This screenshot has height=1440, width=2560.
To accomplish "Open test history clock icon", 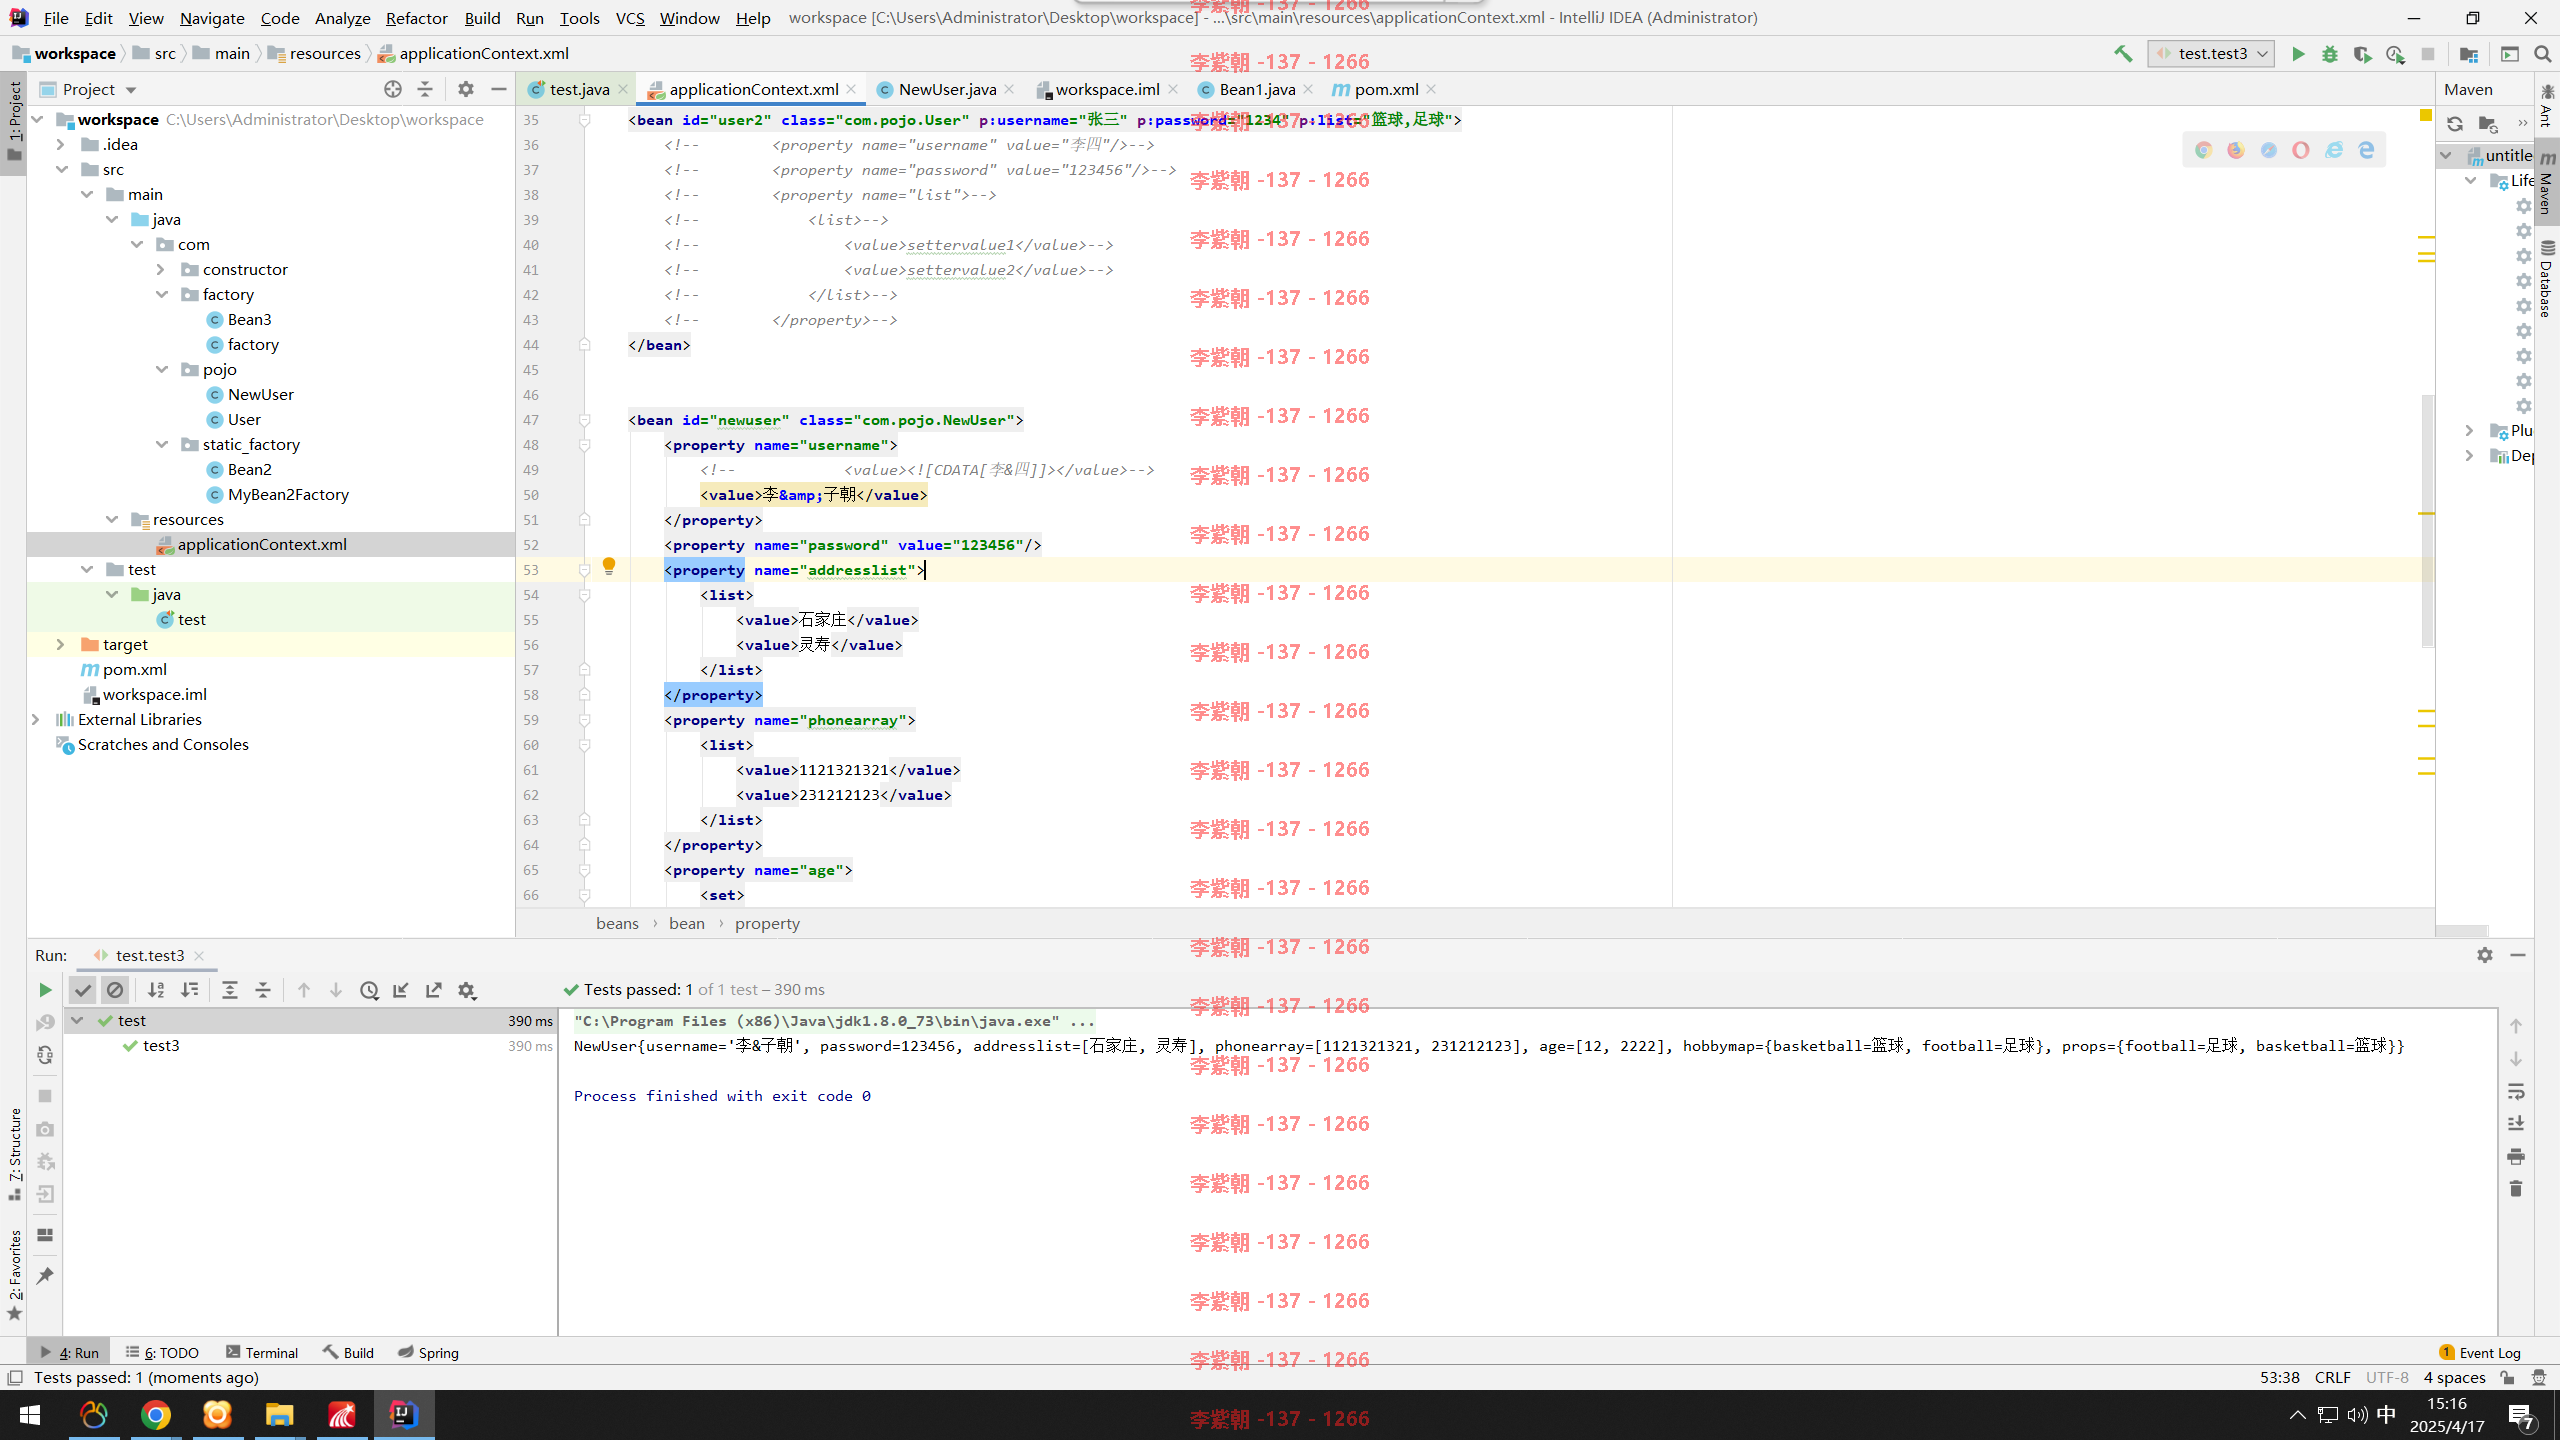I will [x=369, y=990].
